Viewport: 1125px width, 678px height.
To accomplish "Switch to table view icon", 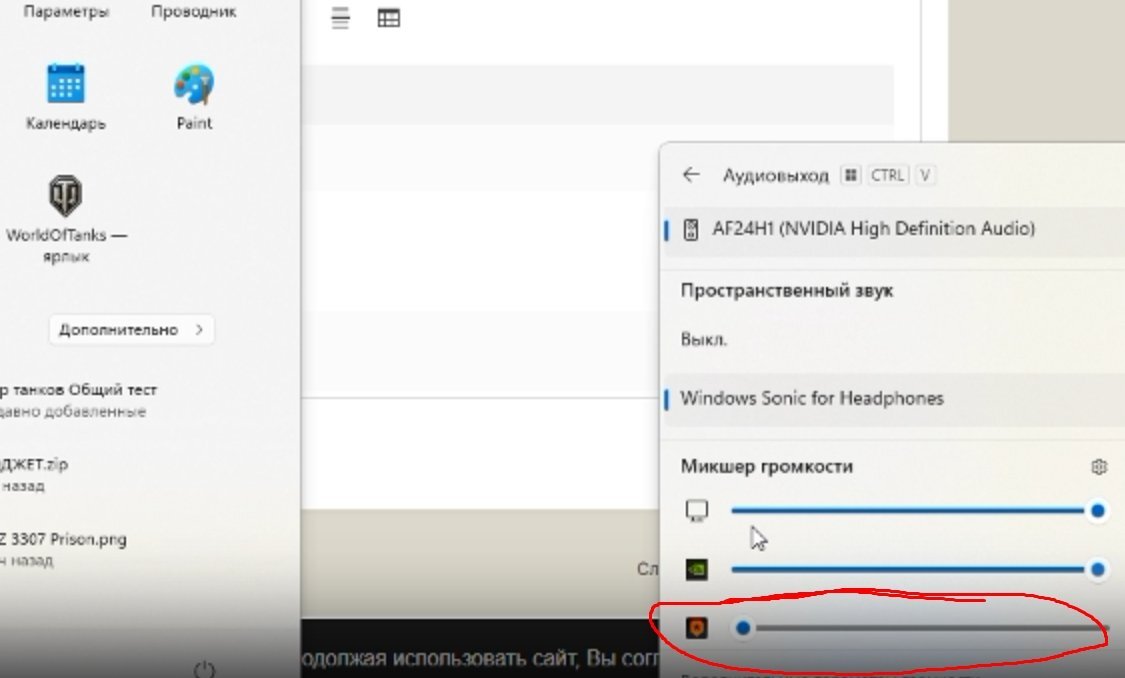I will pyautogui.click(x=389, y=18).
